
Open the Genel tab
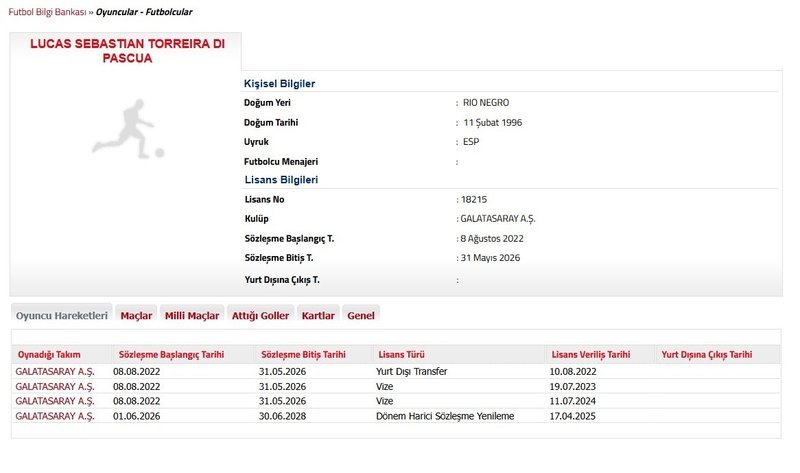361,315
